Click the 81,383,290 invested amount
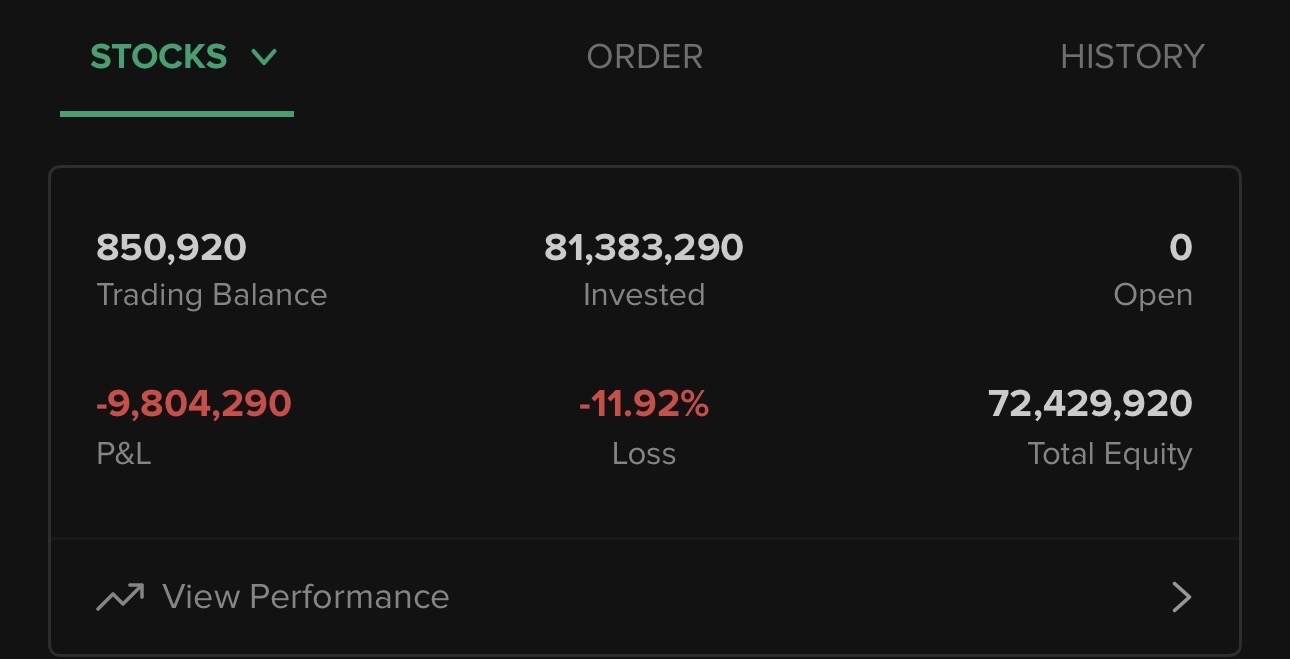The width and height of the screenshot is (1290, 659). [643, 247]
